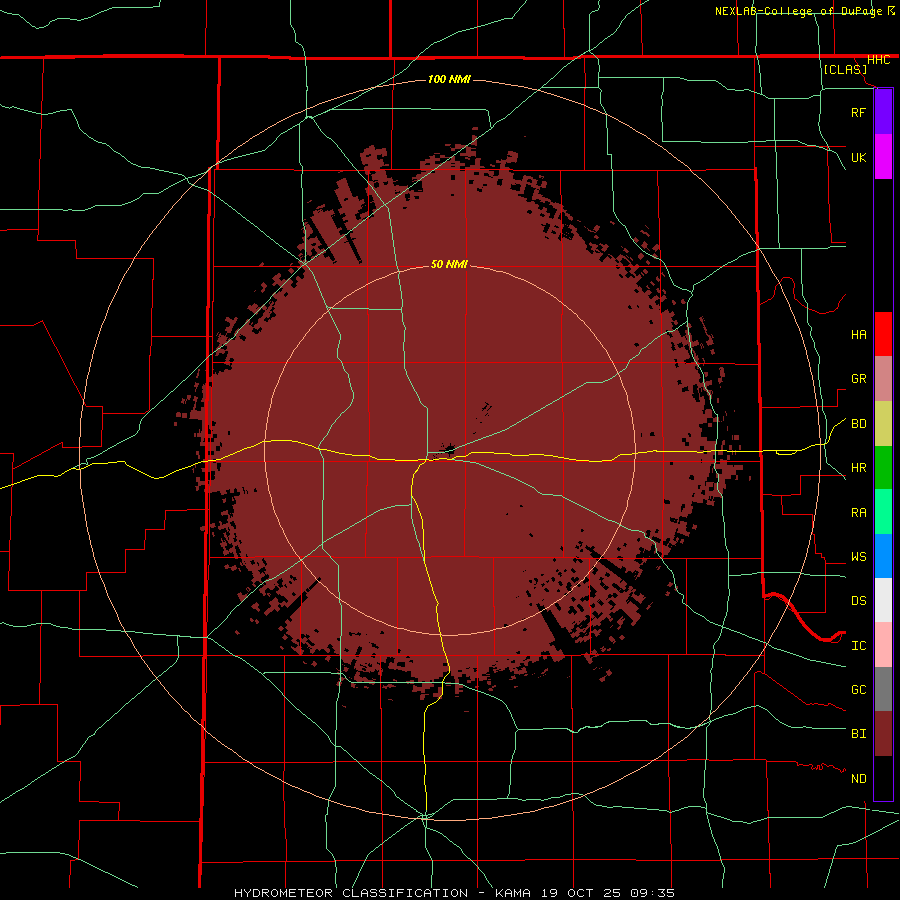The width and height of the screenshot is (900, 900).
Task: Click the IC light pink legend swatch
Action: pyautogui.click(x=883, y=645)
